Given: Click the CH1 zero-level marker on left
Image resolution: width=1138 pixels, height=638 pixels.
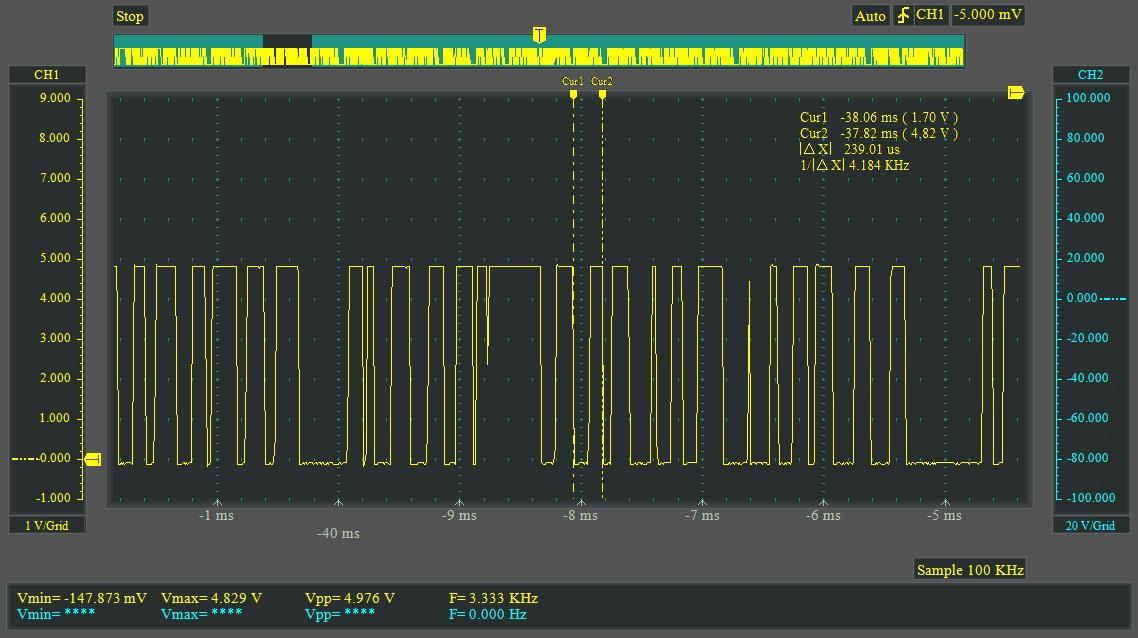Looking at the screenshot, I should (x=93, y=459).
